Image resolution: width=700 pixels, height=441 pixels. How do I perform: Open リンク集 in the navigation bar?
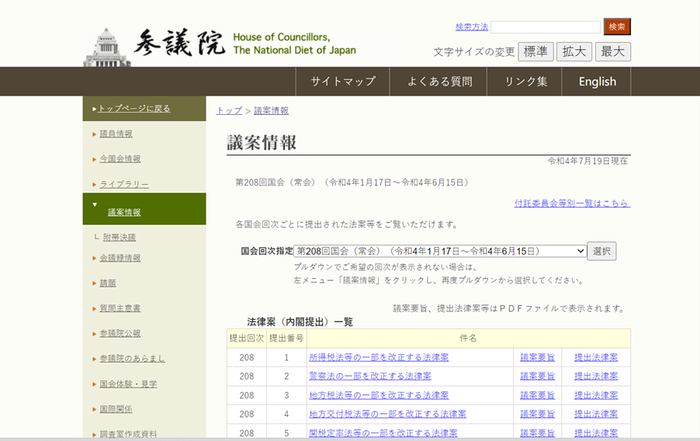coord(525,82)
